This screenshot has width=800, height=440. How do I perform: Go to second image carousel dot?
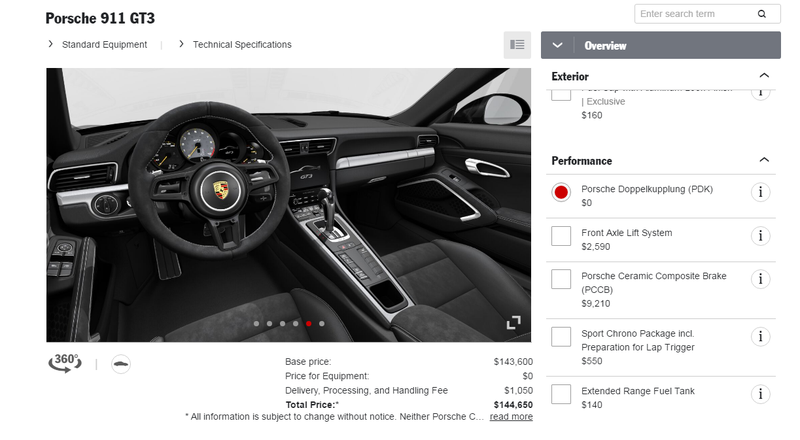(269, 323)
